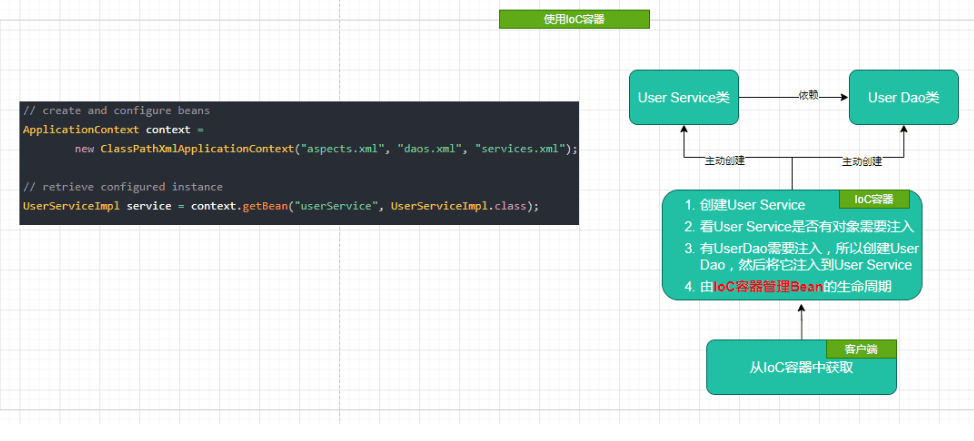
Task: Select the 主动创建 label under User Dao
Action: [x=860, y=161]
